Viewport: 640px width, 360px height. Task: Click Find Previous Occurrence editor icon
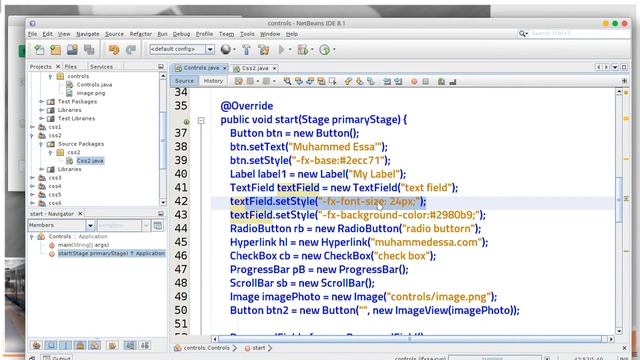click(x=299, y=81)
